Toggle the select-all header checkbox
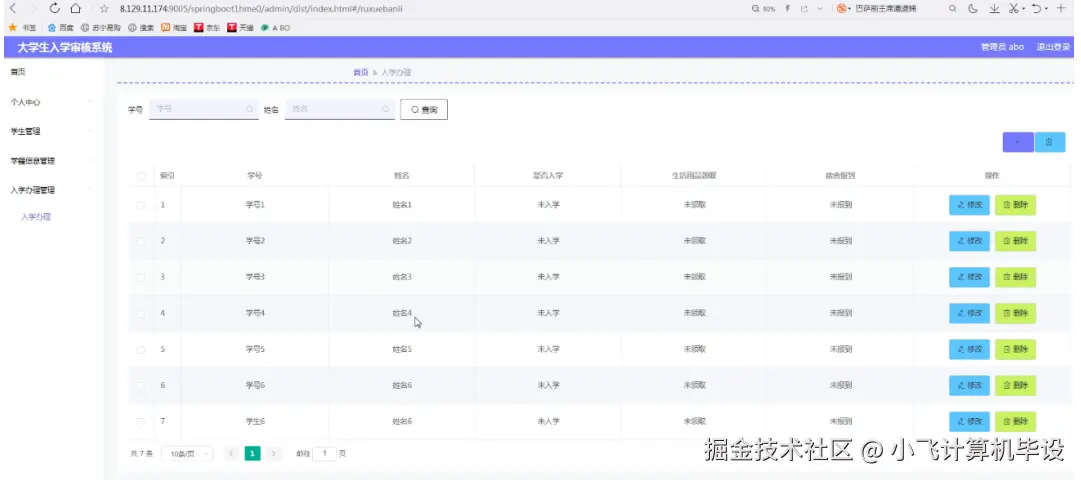Viewport: 1081px width, 480px height. pos(141,177)
